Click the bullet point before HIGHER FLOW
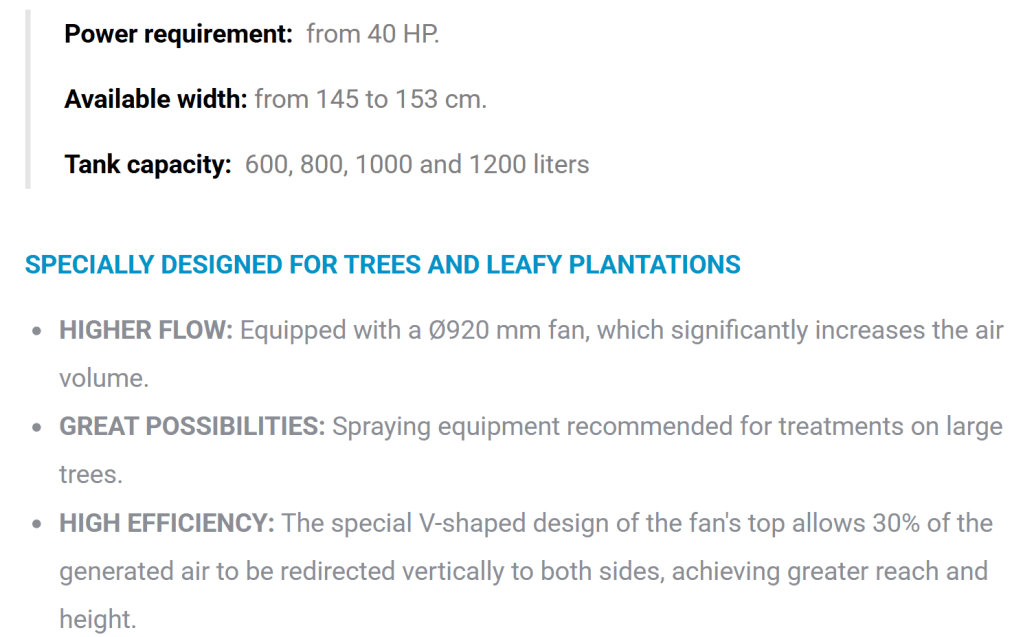 37,331
